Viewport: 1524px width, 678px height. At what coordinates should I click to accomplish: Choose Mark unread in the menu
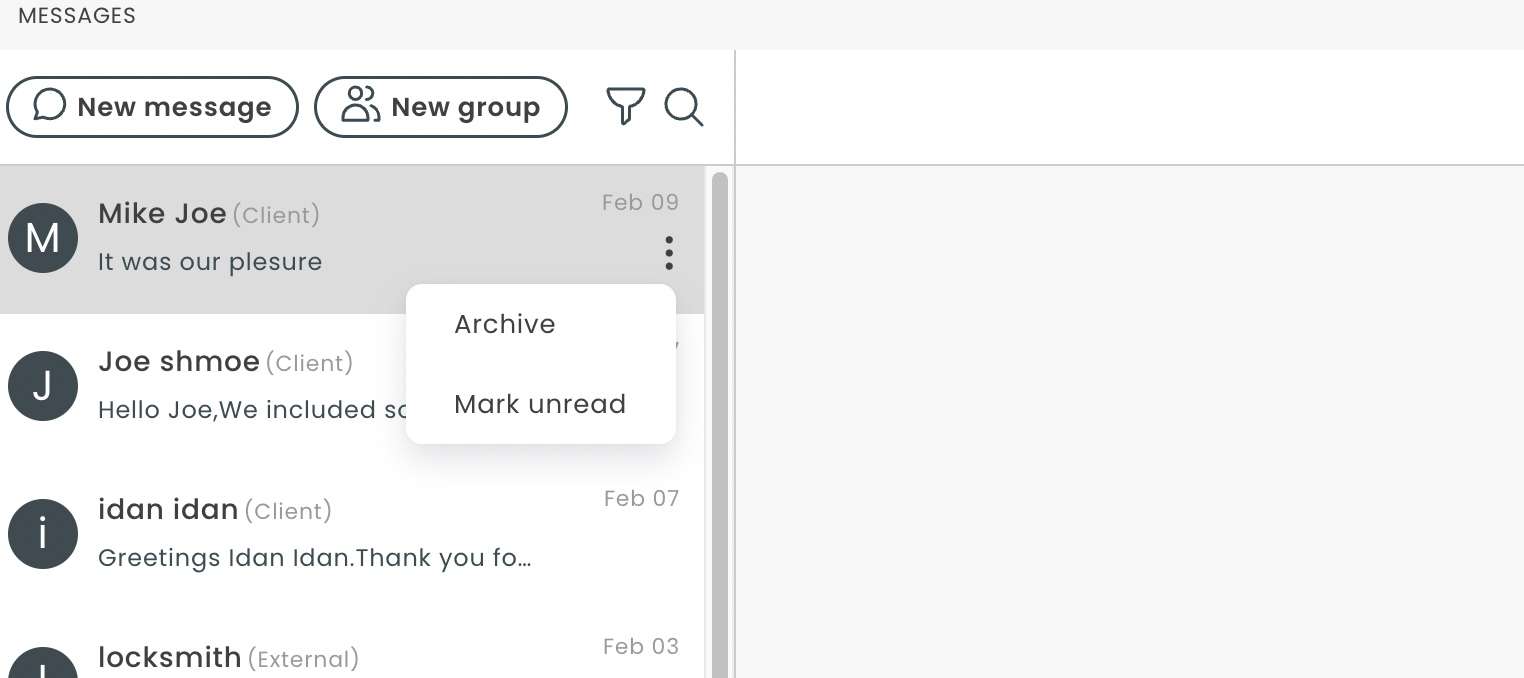pos(540,404)
